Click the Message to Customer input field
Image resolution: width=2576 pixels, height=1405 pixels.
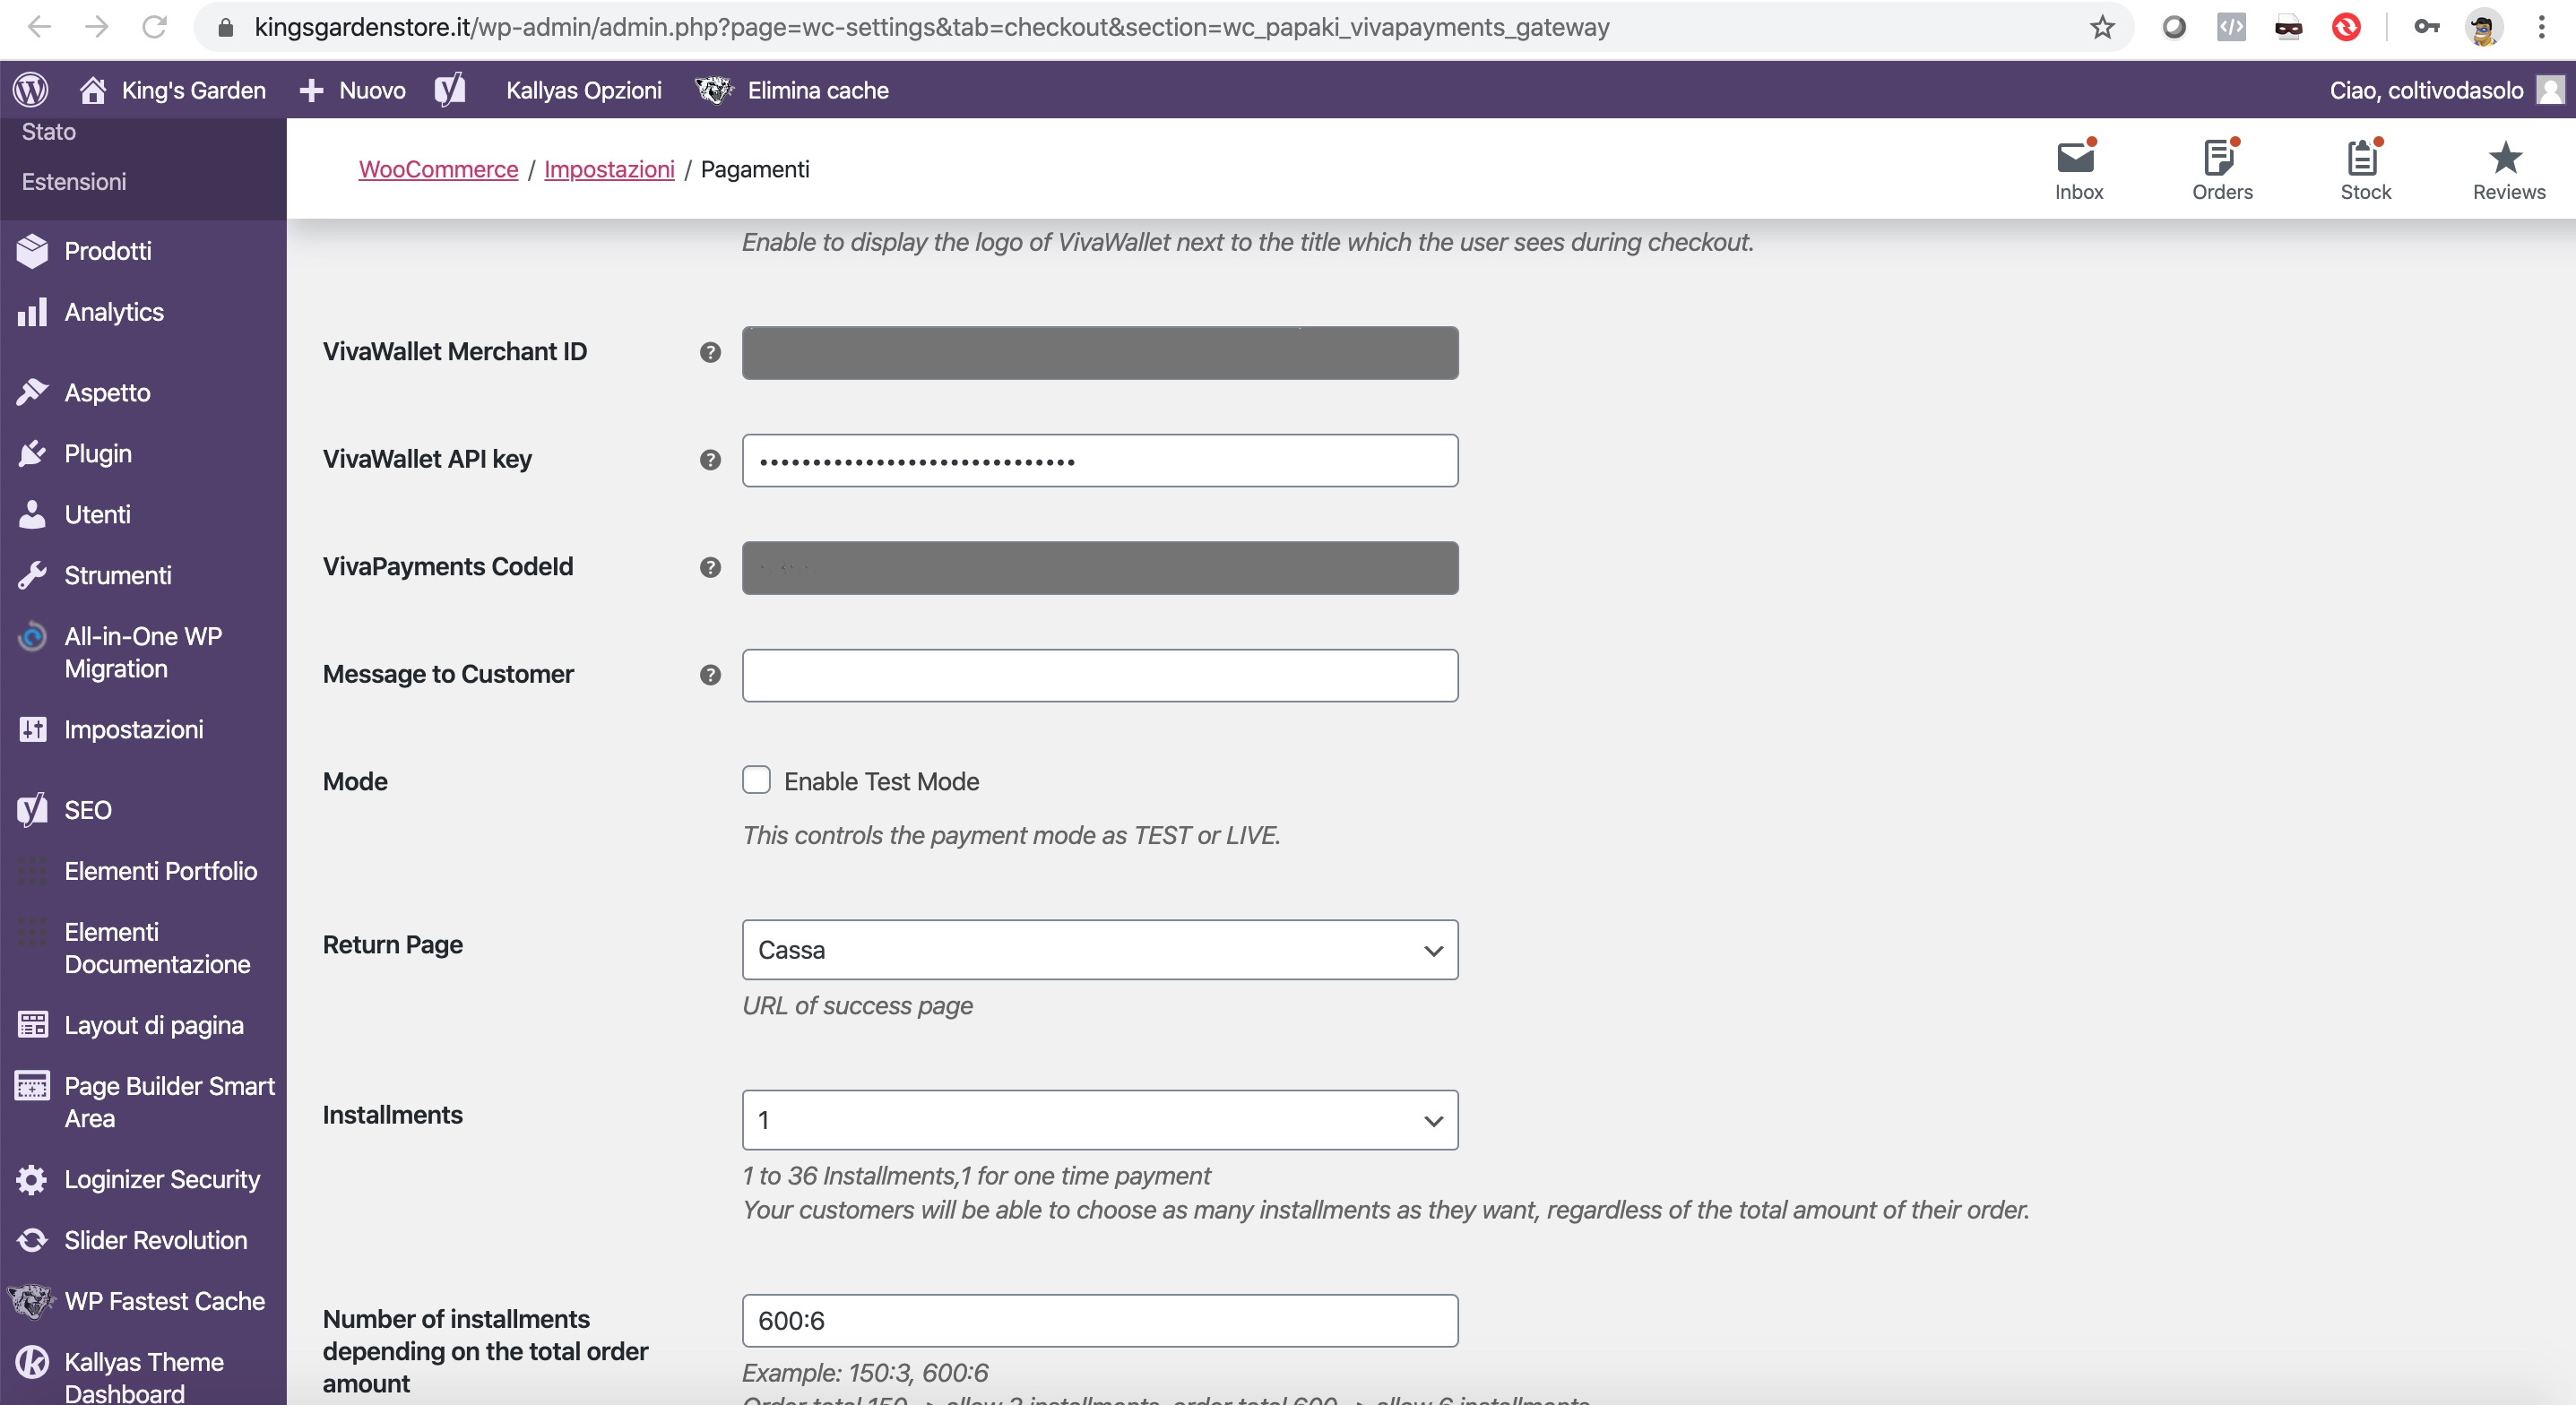pyautogui.click(x=1099, y=675)
